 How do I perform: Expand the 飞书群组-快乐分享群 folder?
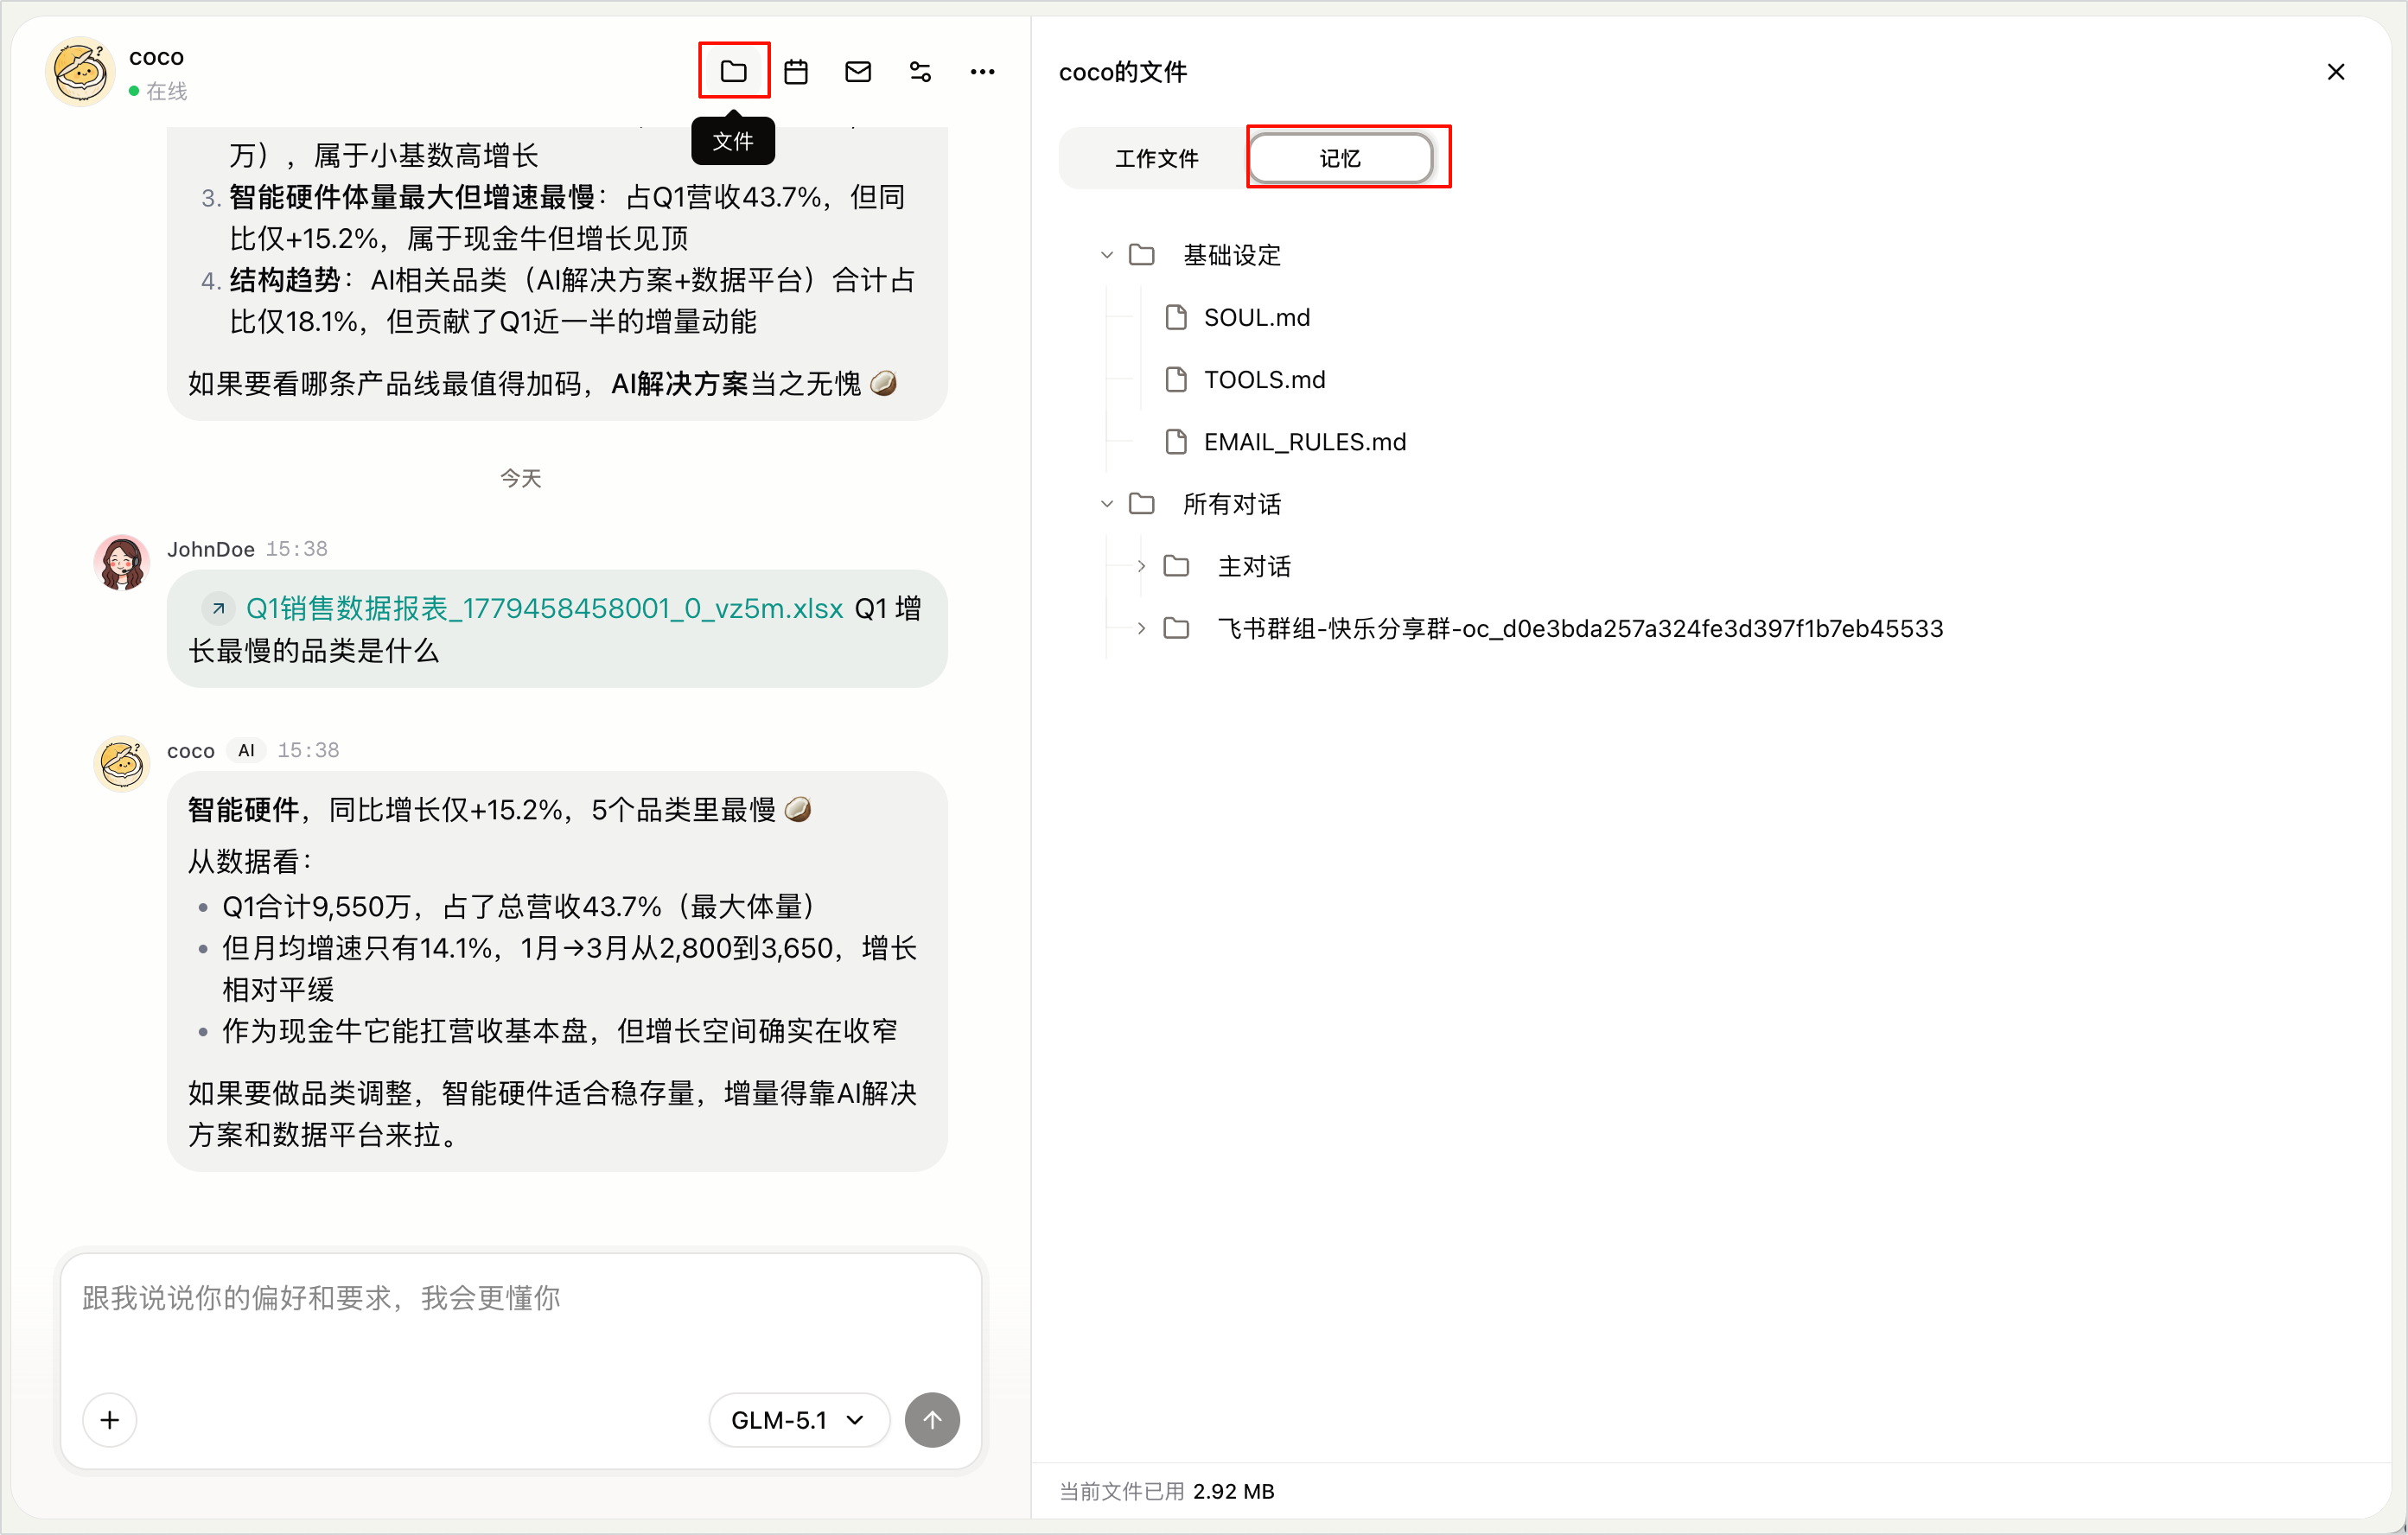click(1141, 628)
